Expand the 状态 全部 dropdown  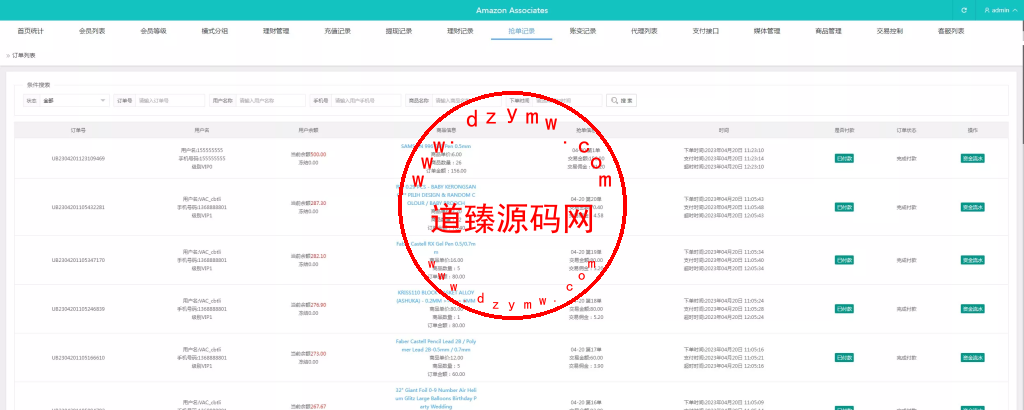coord(74,101)
